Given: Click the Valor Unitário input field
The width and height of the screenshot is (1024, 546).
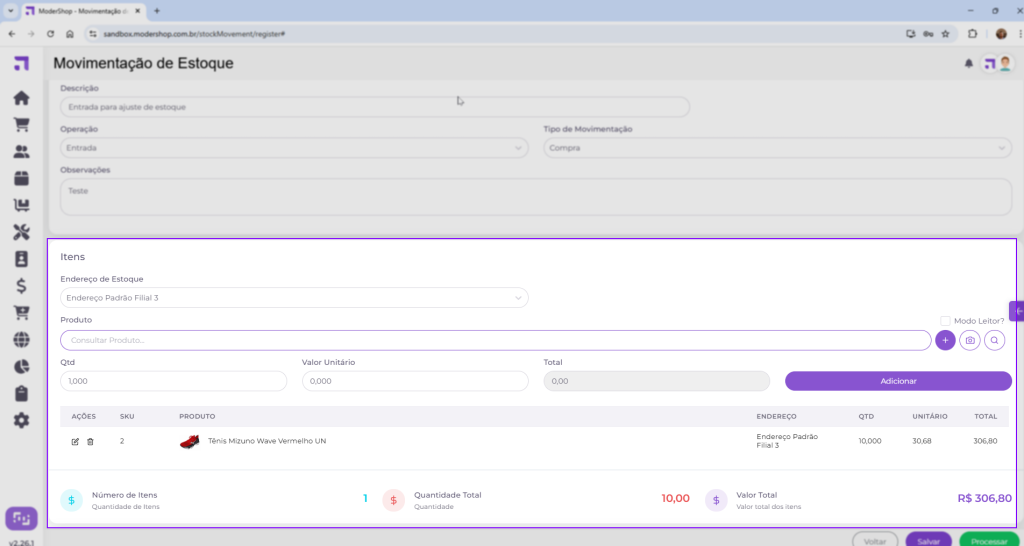Looking at the screenshot, I should [x=414, y=381].
